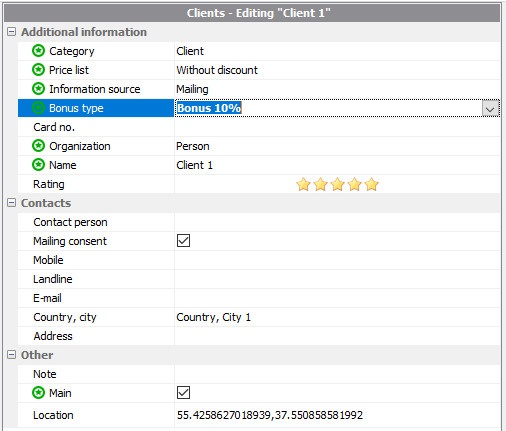Click the E-mail value field
Viewport: 506px width, 431px height.
(x=337, y=298)
